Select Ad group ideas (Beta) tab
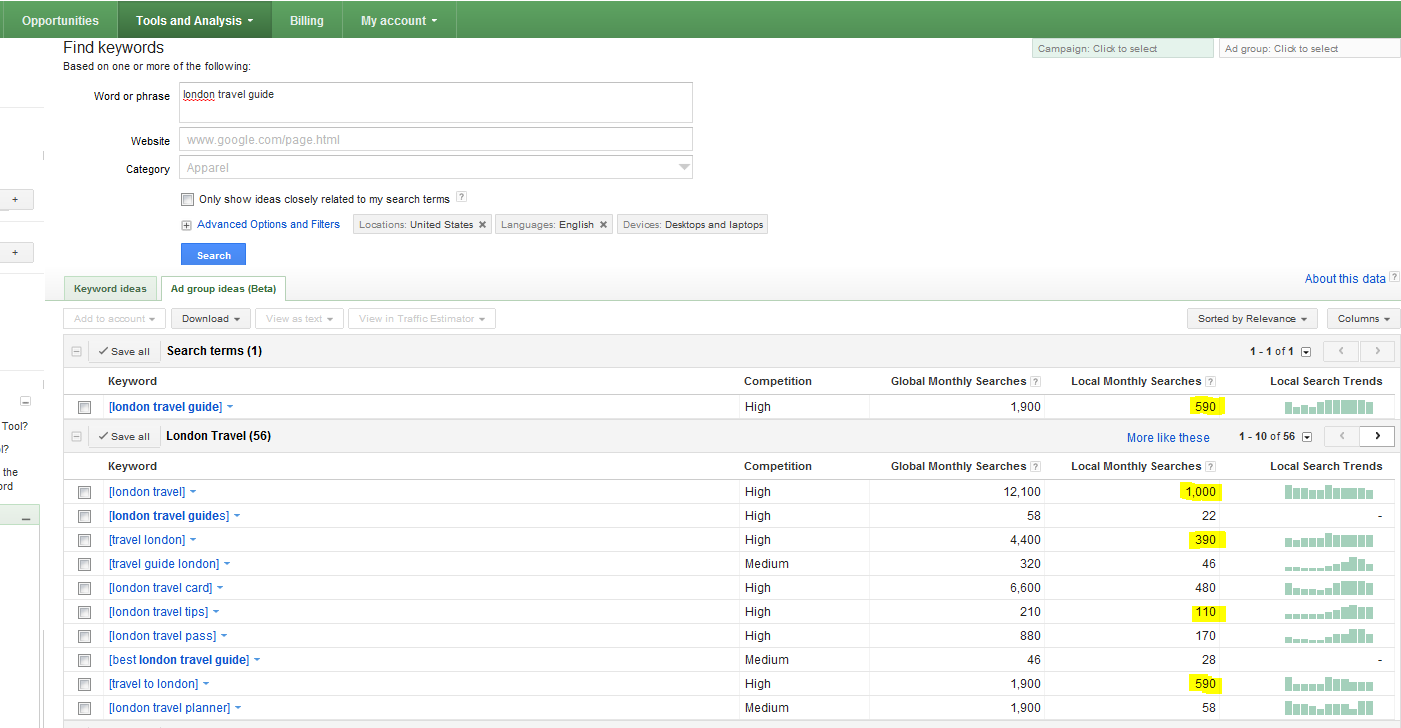 coord(224,289)
